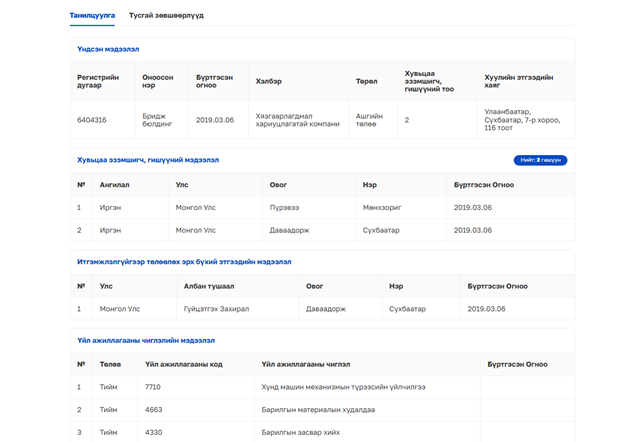The width and height of the screenshot is (624, 442).
Task: Click Даваадорж in the representative table
Action: click(326, 309)
